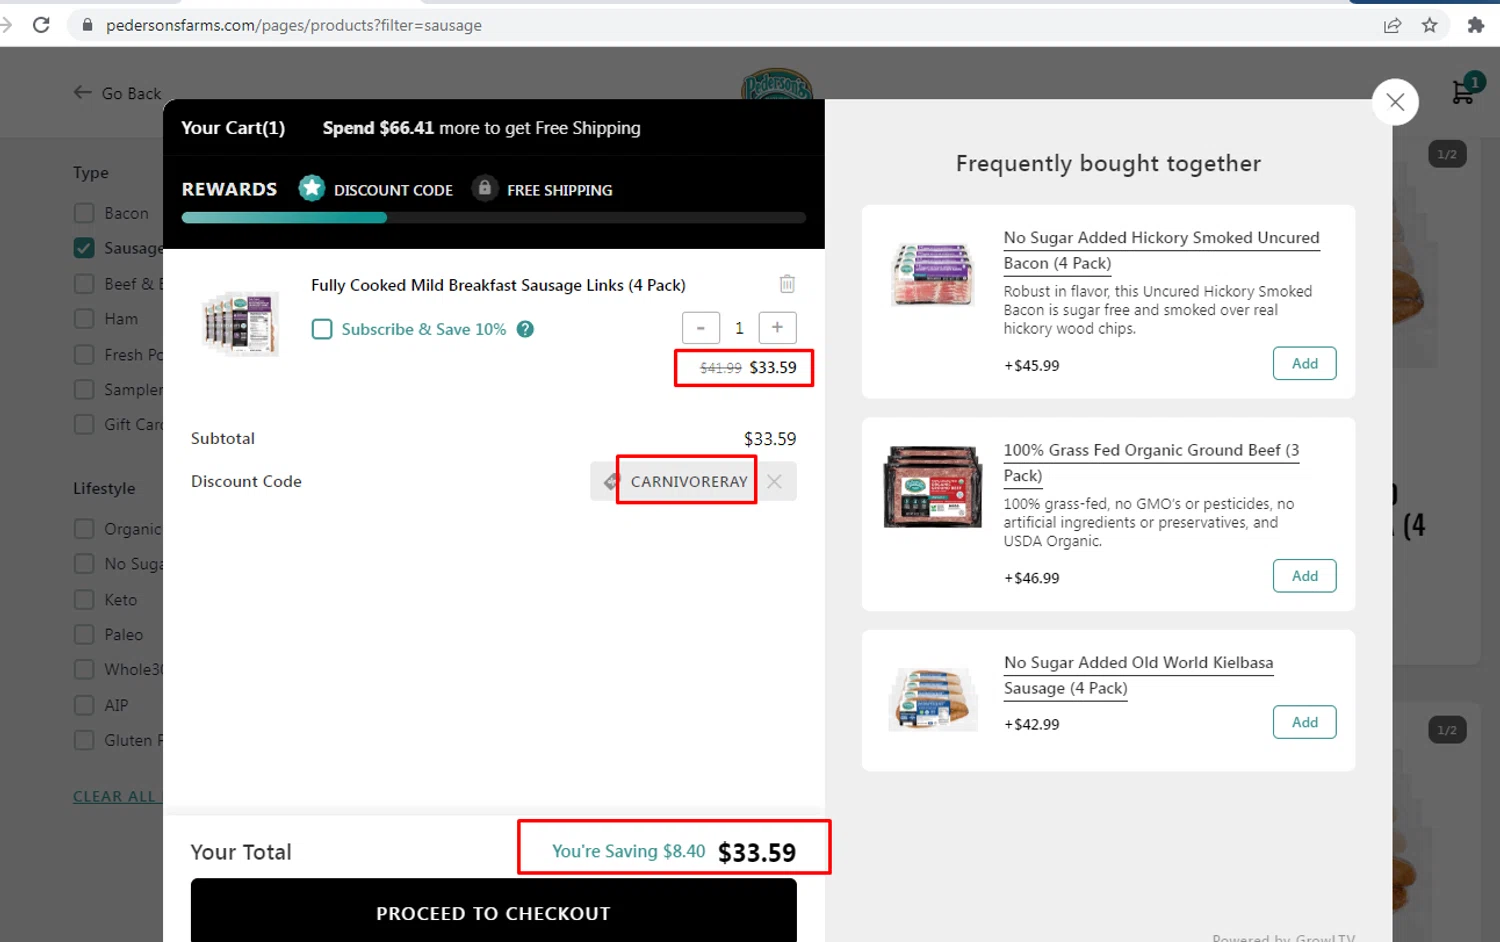This screenshot has height=942, width=1500.
Task: Click the rewards progress bar
Action: click(x=494, y=217)
